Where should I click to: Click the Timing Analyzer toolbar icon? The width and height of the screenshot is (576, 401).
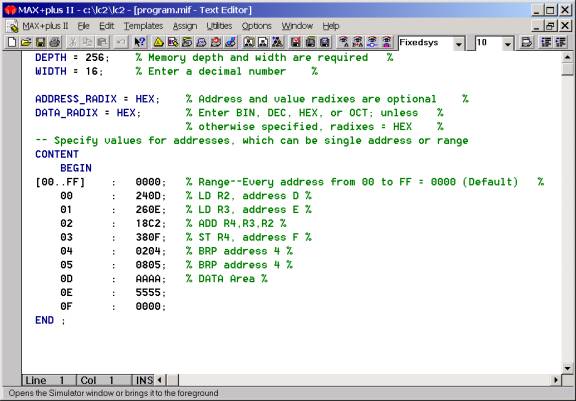tap(216, 42)
